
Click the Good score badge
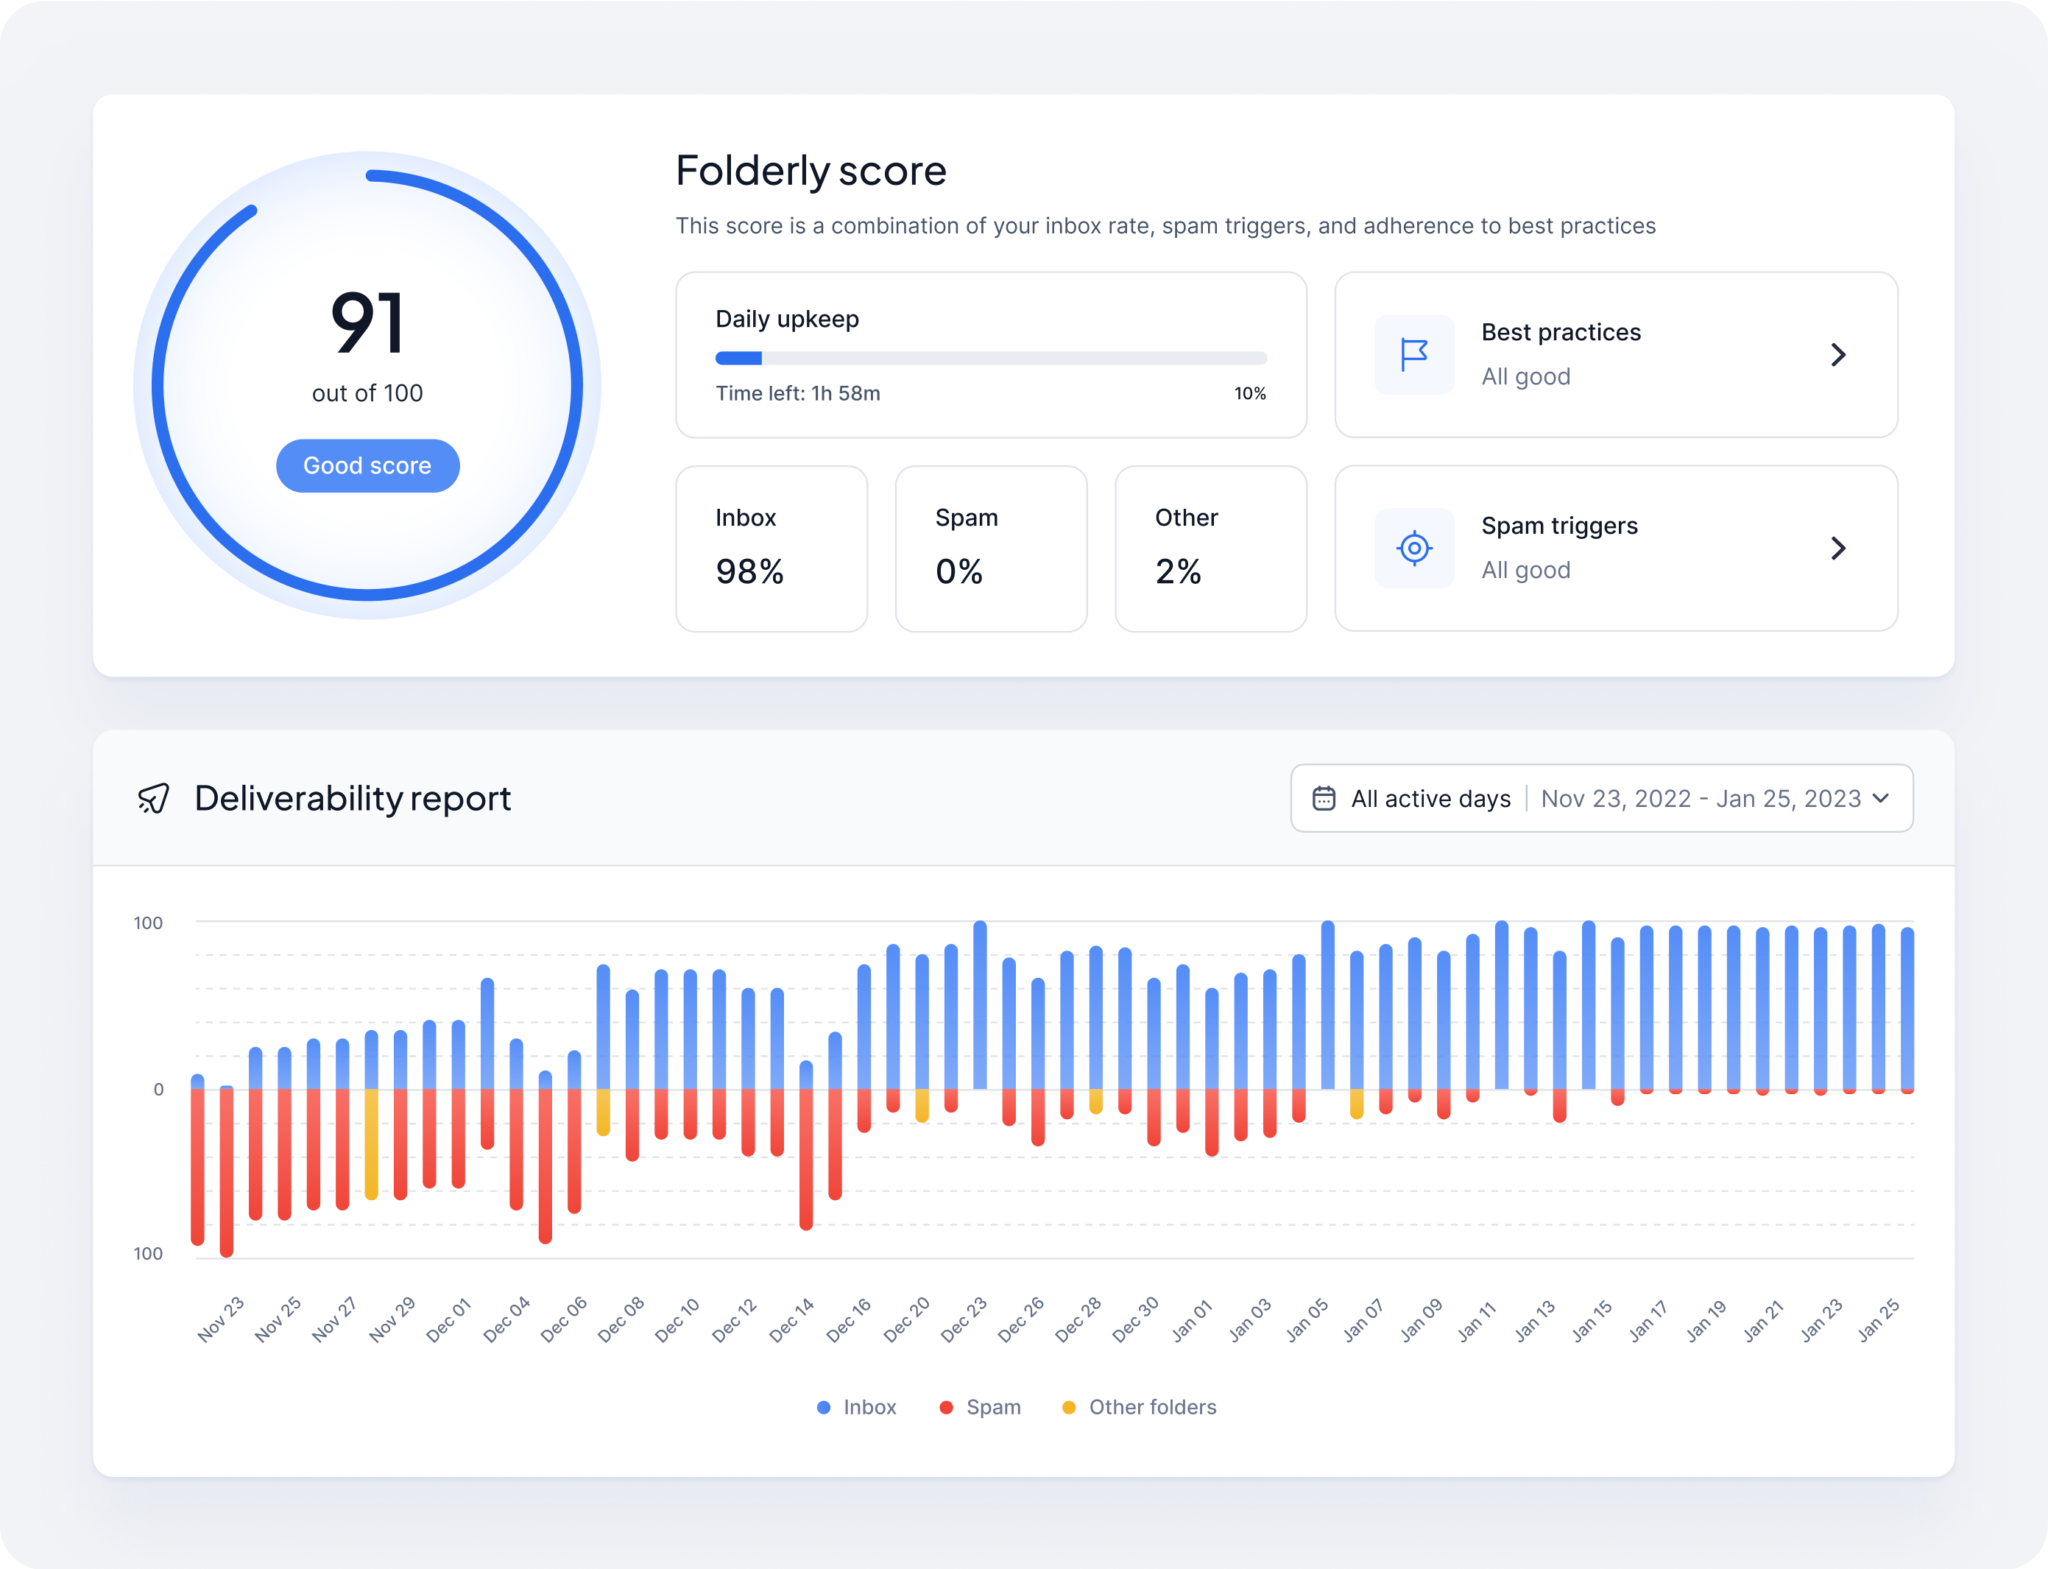[366, 465]
